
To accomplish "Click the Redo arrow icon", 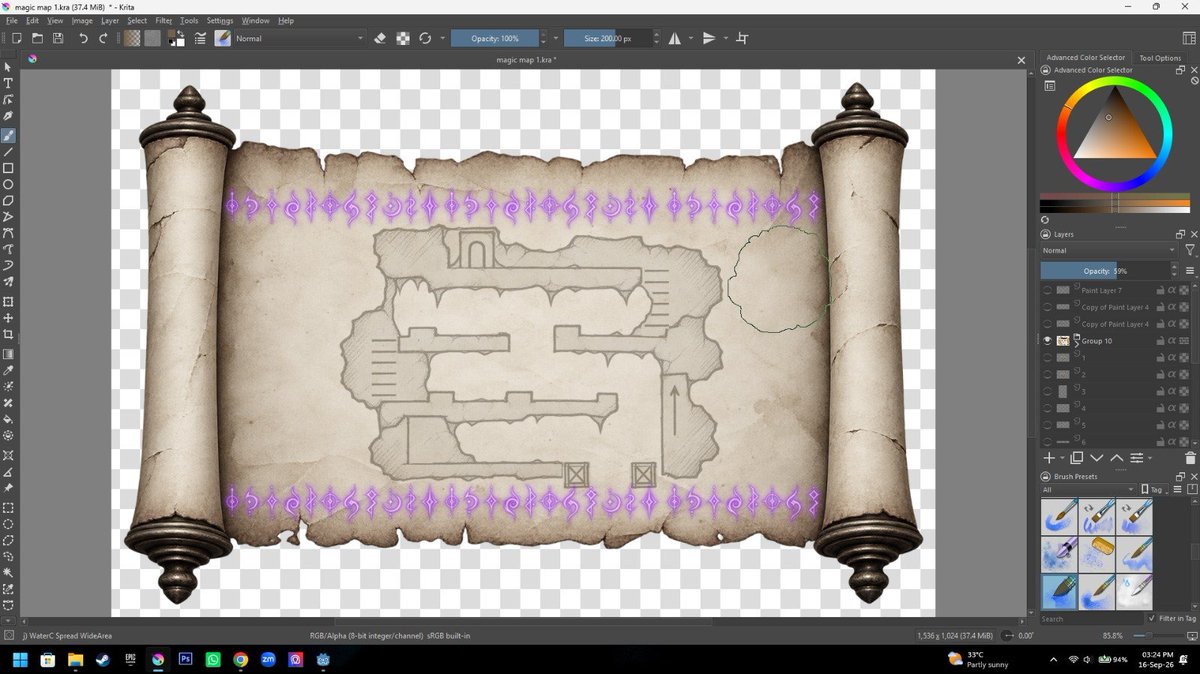I will point(103,38).
